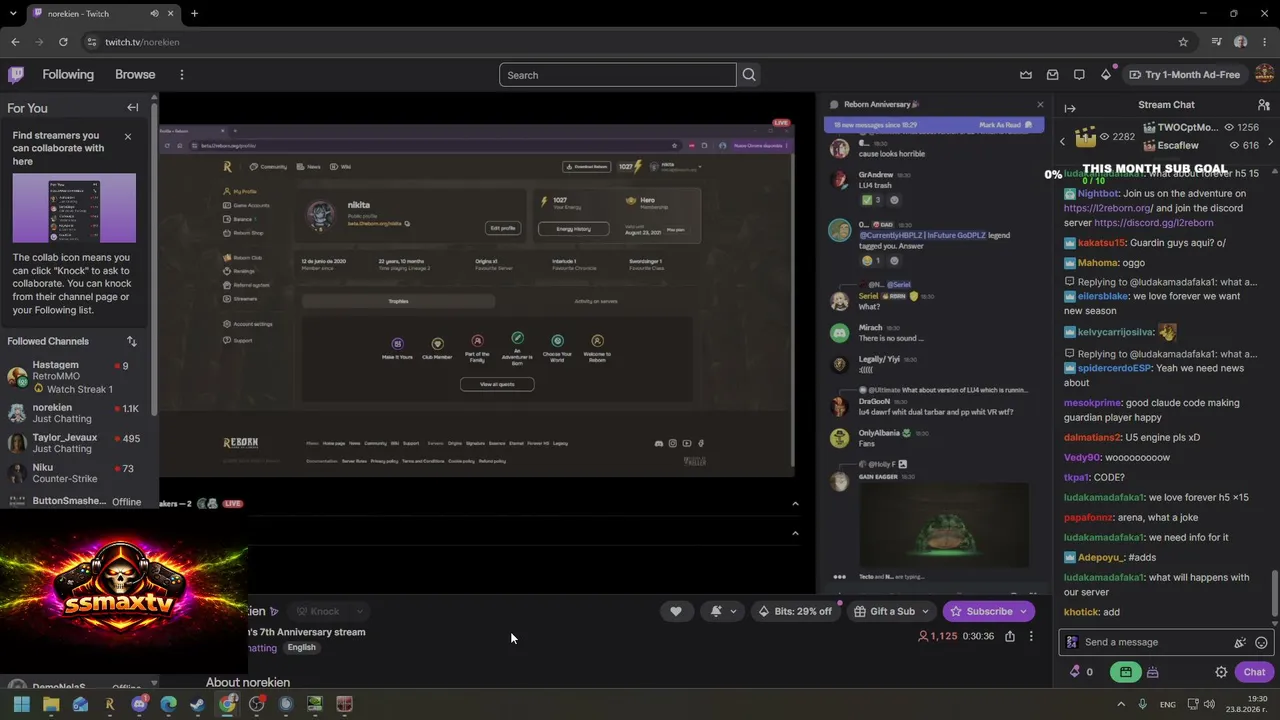Open the notification bell dropdown
This screenshot has width=1280, height=720.
[x=723, y=611]
